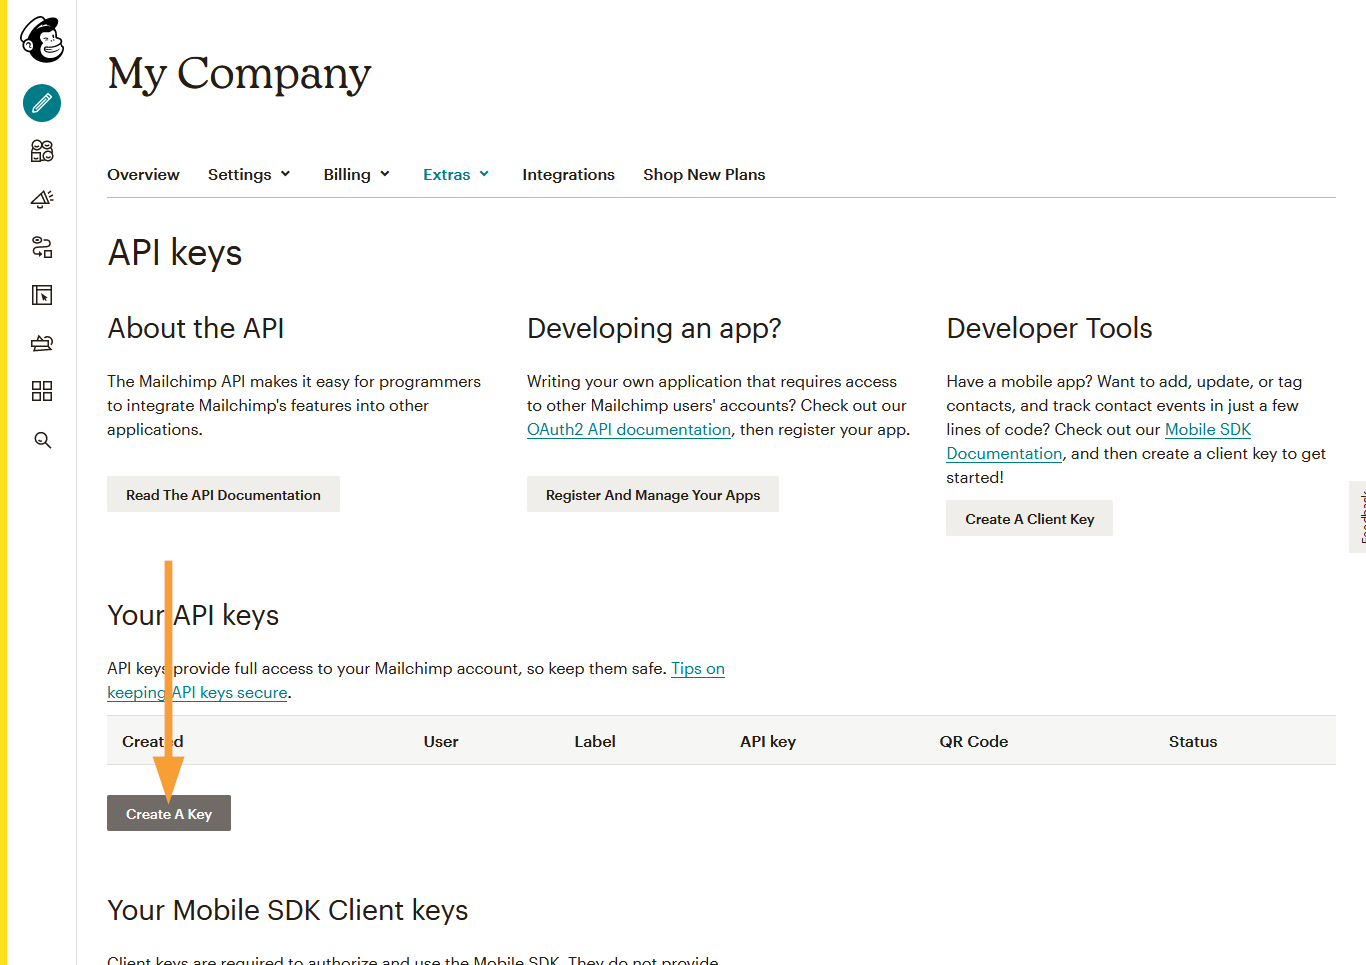Open OAuth2 API documentation link
The image size is (1366, 965).
click(x=629, y=429)
